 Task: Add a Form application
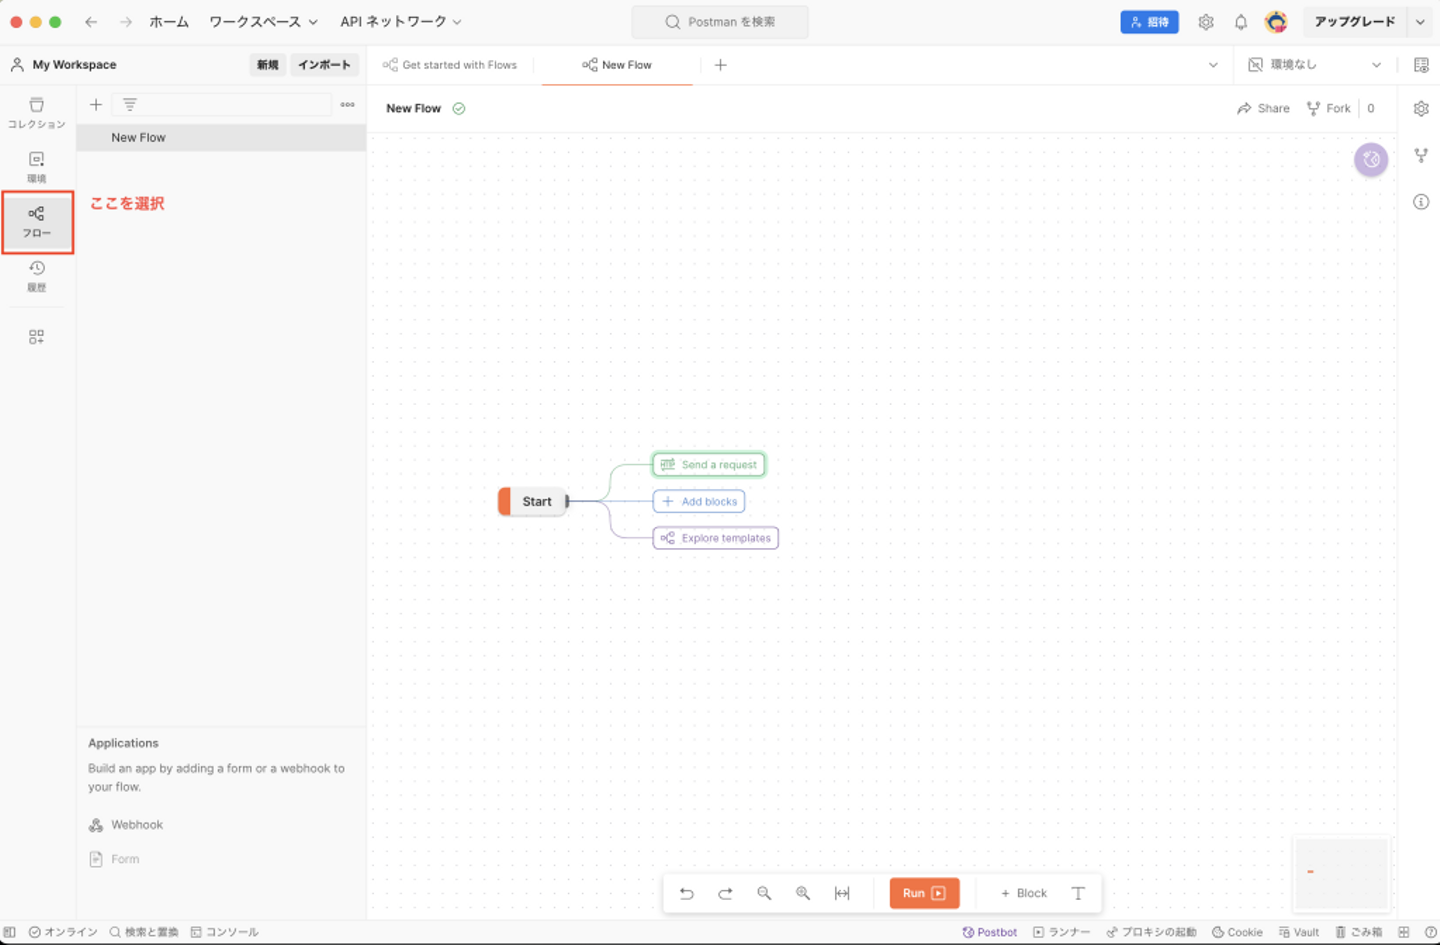coord(114,859)
